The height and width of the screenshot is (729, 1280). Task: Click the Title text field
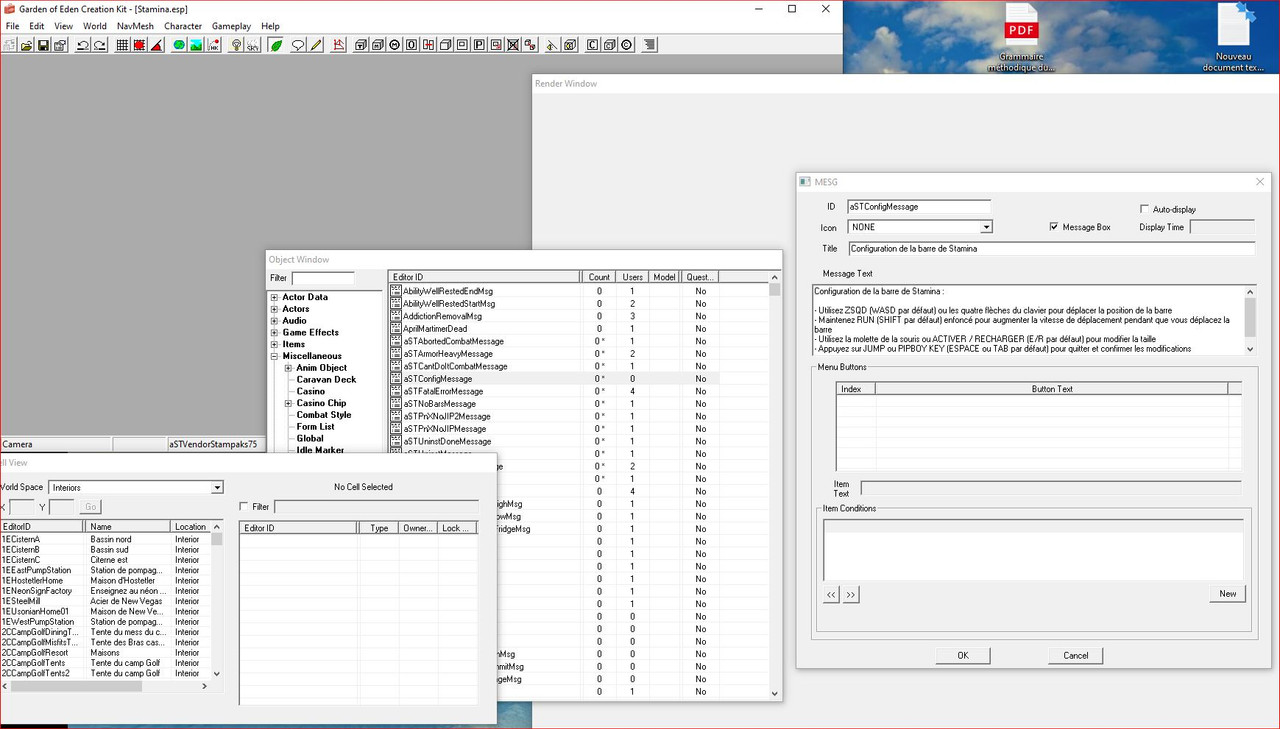tap(1051, 249)
